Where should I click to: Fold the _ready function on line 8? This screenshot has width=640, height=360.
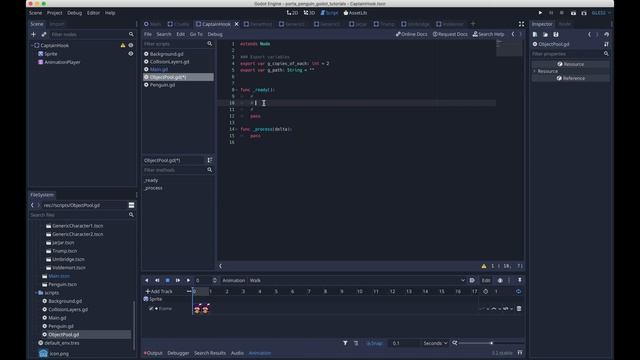pos(237,90)
